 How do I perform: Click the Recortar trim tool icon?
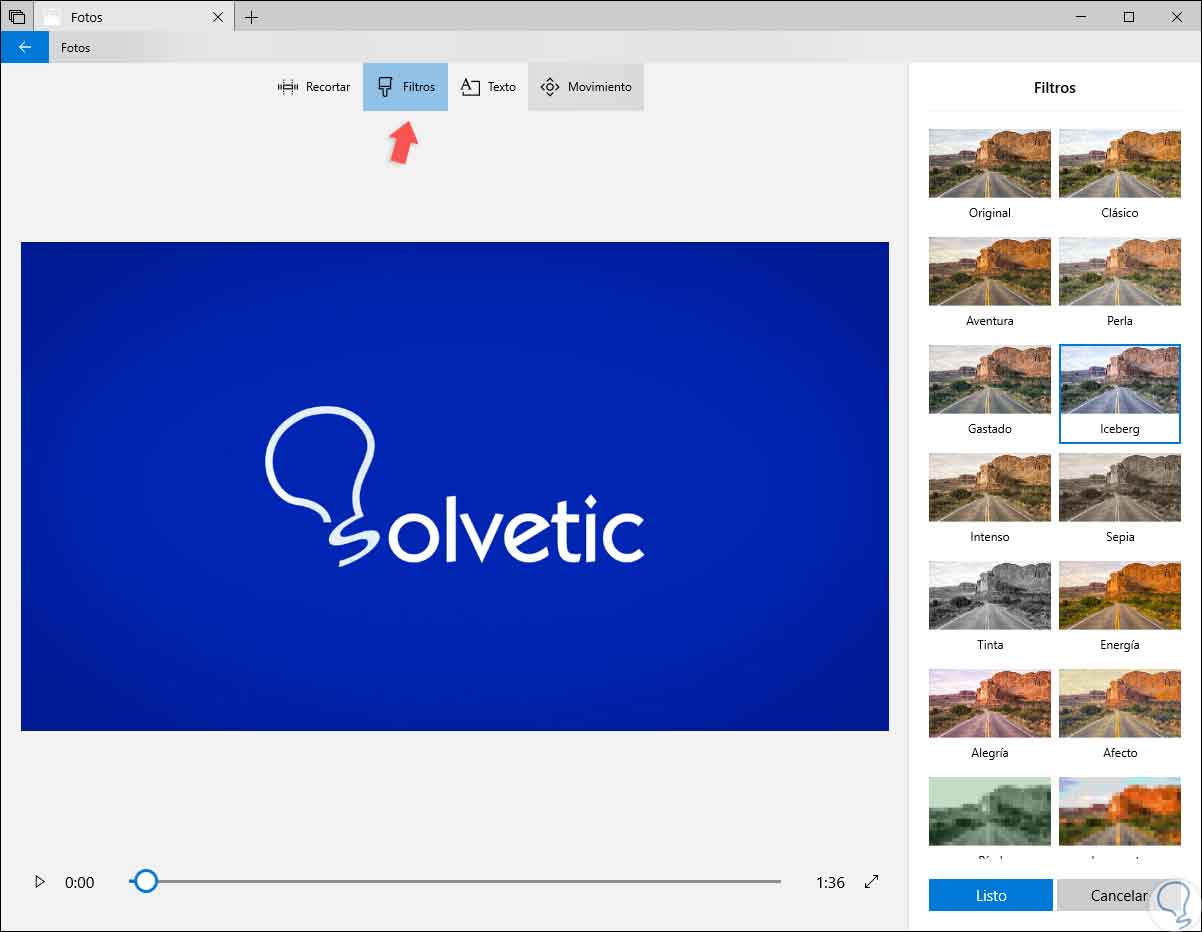pos(288,87)
